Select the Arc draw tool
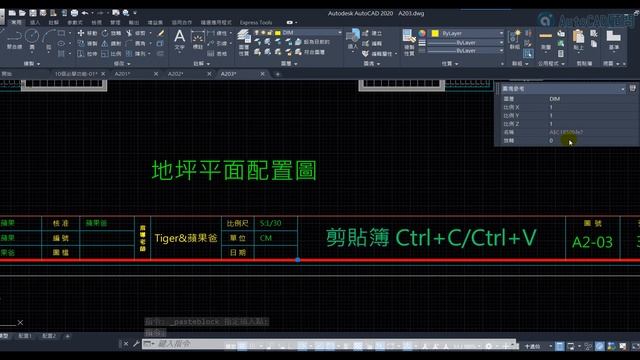This screenshot has width=640, height=360. pyautogui.click(x=49, y=40)
